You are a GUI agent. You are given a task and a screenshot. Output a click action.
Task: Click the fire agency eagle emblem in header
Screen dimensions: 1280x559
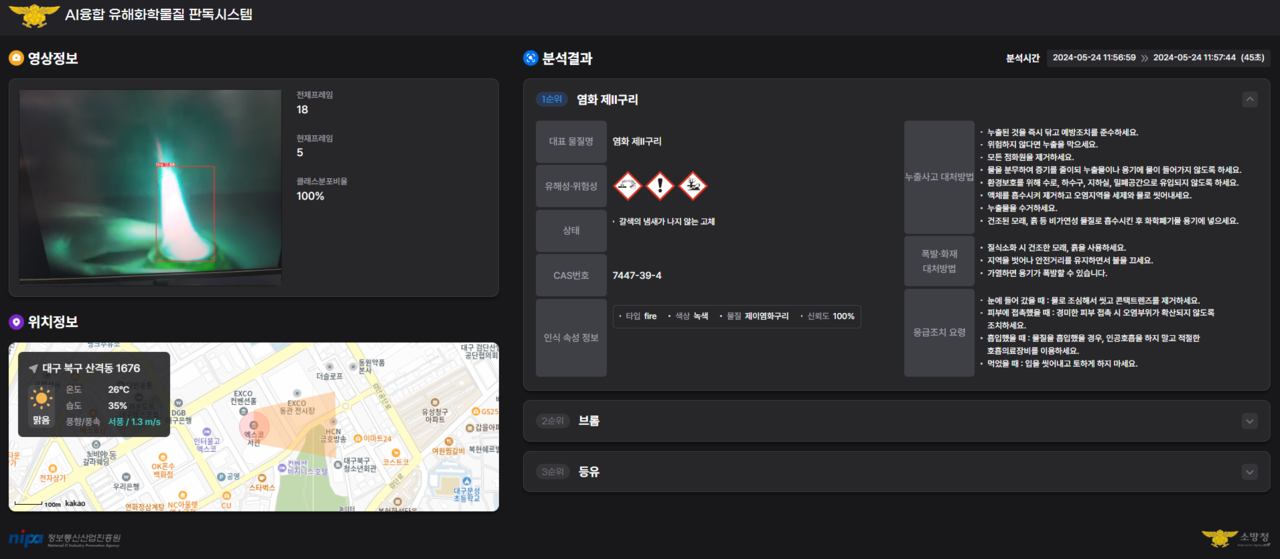(x=33, y=15)
